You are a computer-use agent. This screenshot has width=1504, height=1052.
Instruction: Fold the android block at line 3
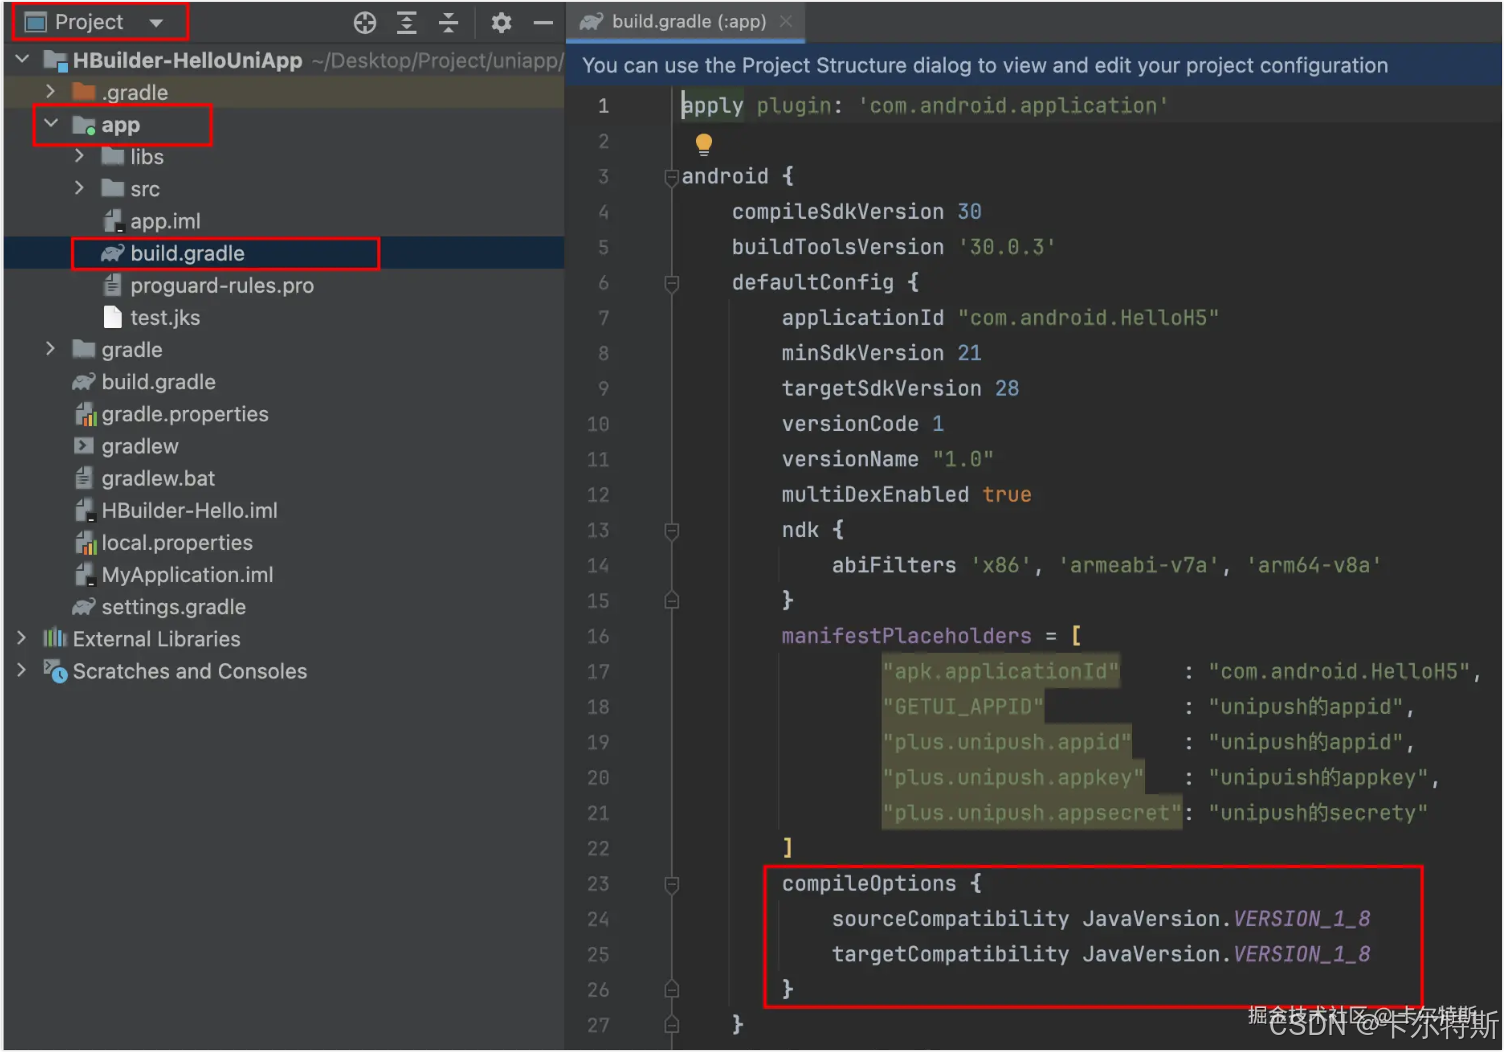pos(672,177)
